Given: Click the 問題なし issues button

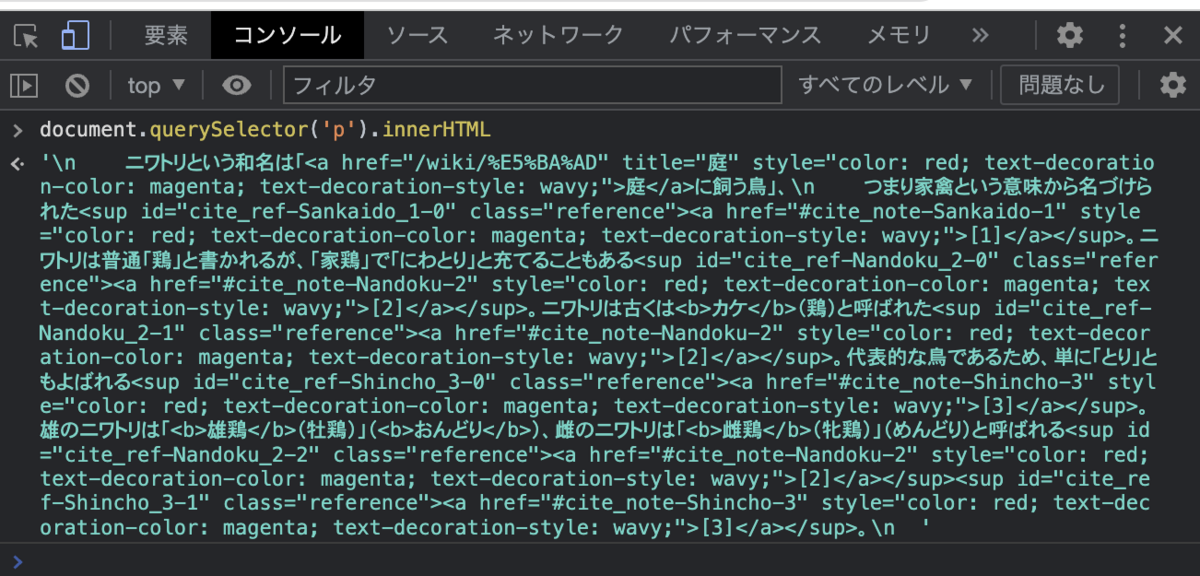Looking at the screenshot, I should [1062, 85].
